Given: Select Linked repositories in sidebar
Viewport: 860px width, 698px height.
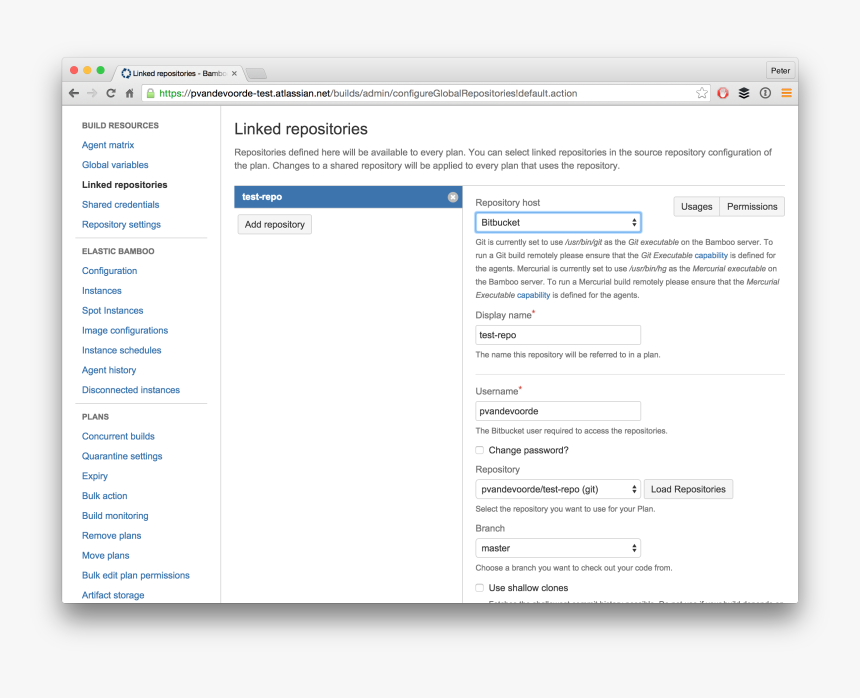Looking at the screenshot, I should pyautogui.click(x=125, y=185).
